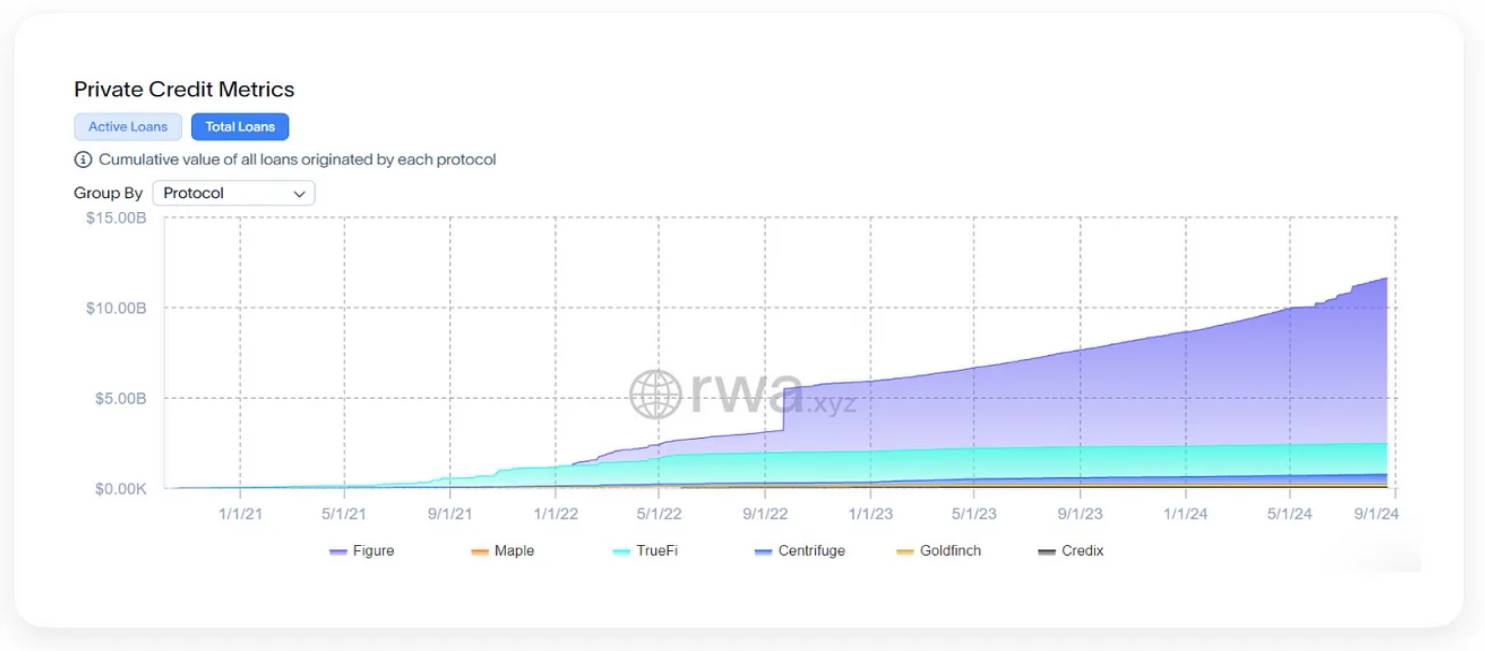
Task: Click the Goldfinch legend label
Action: [950, 551]
